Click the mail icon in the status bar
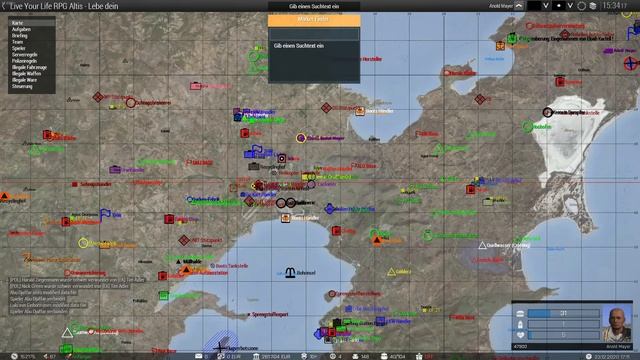 pos(199,356)
